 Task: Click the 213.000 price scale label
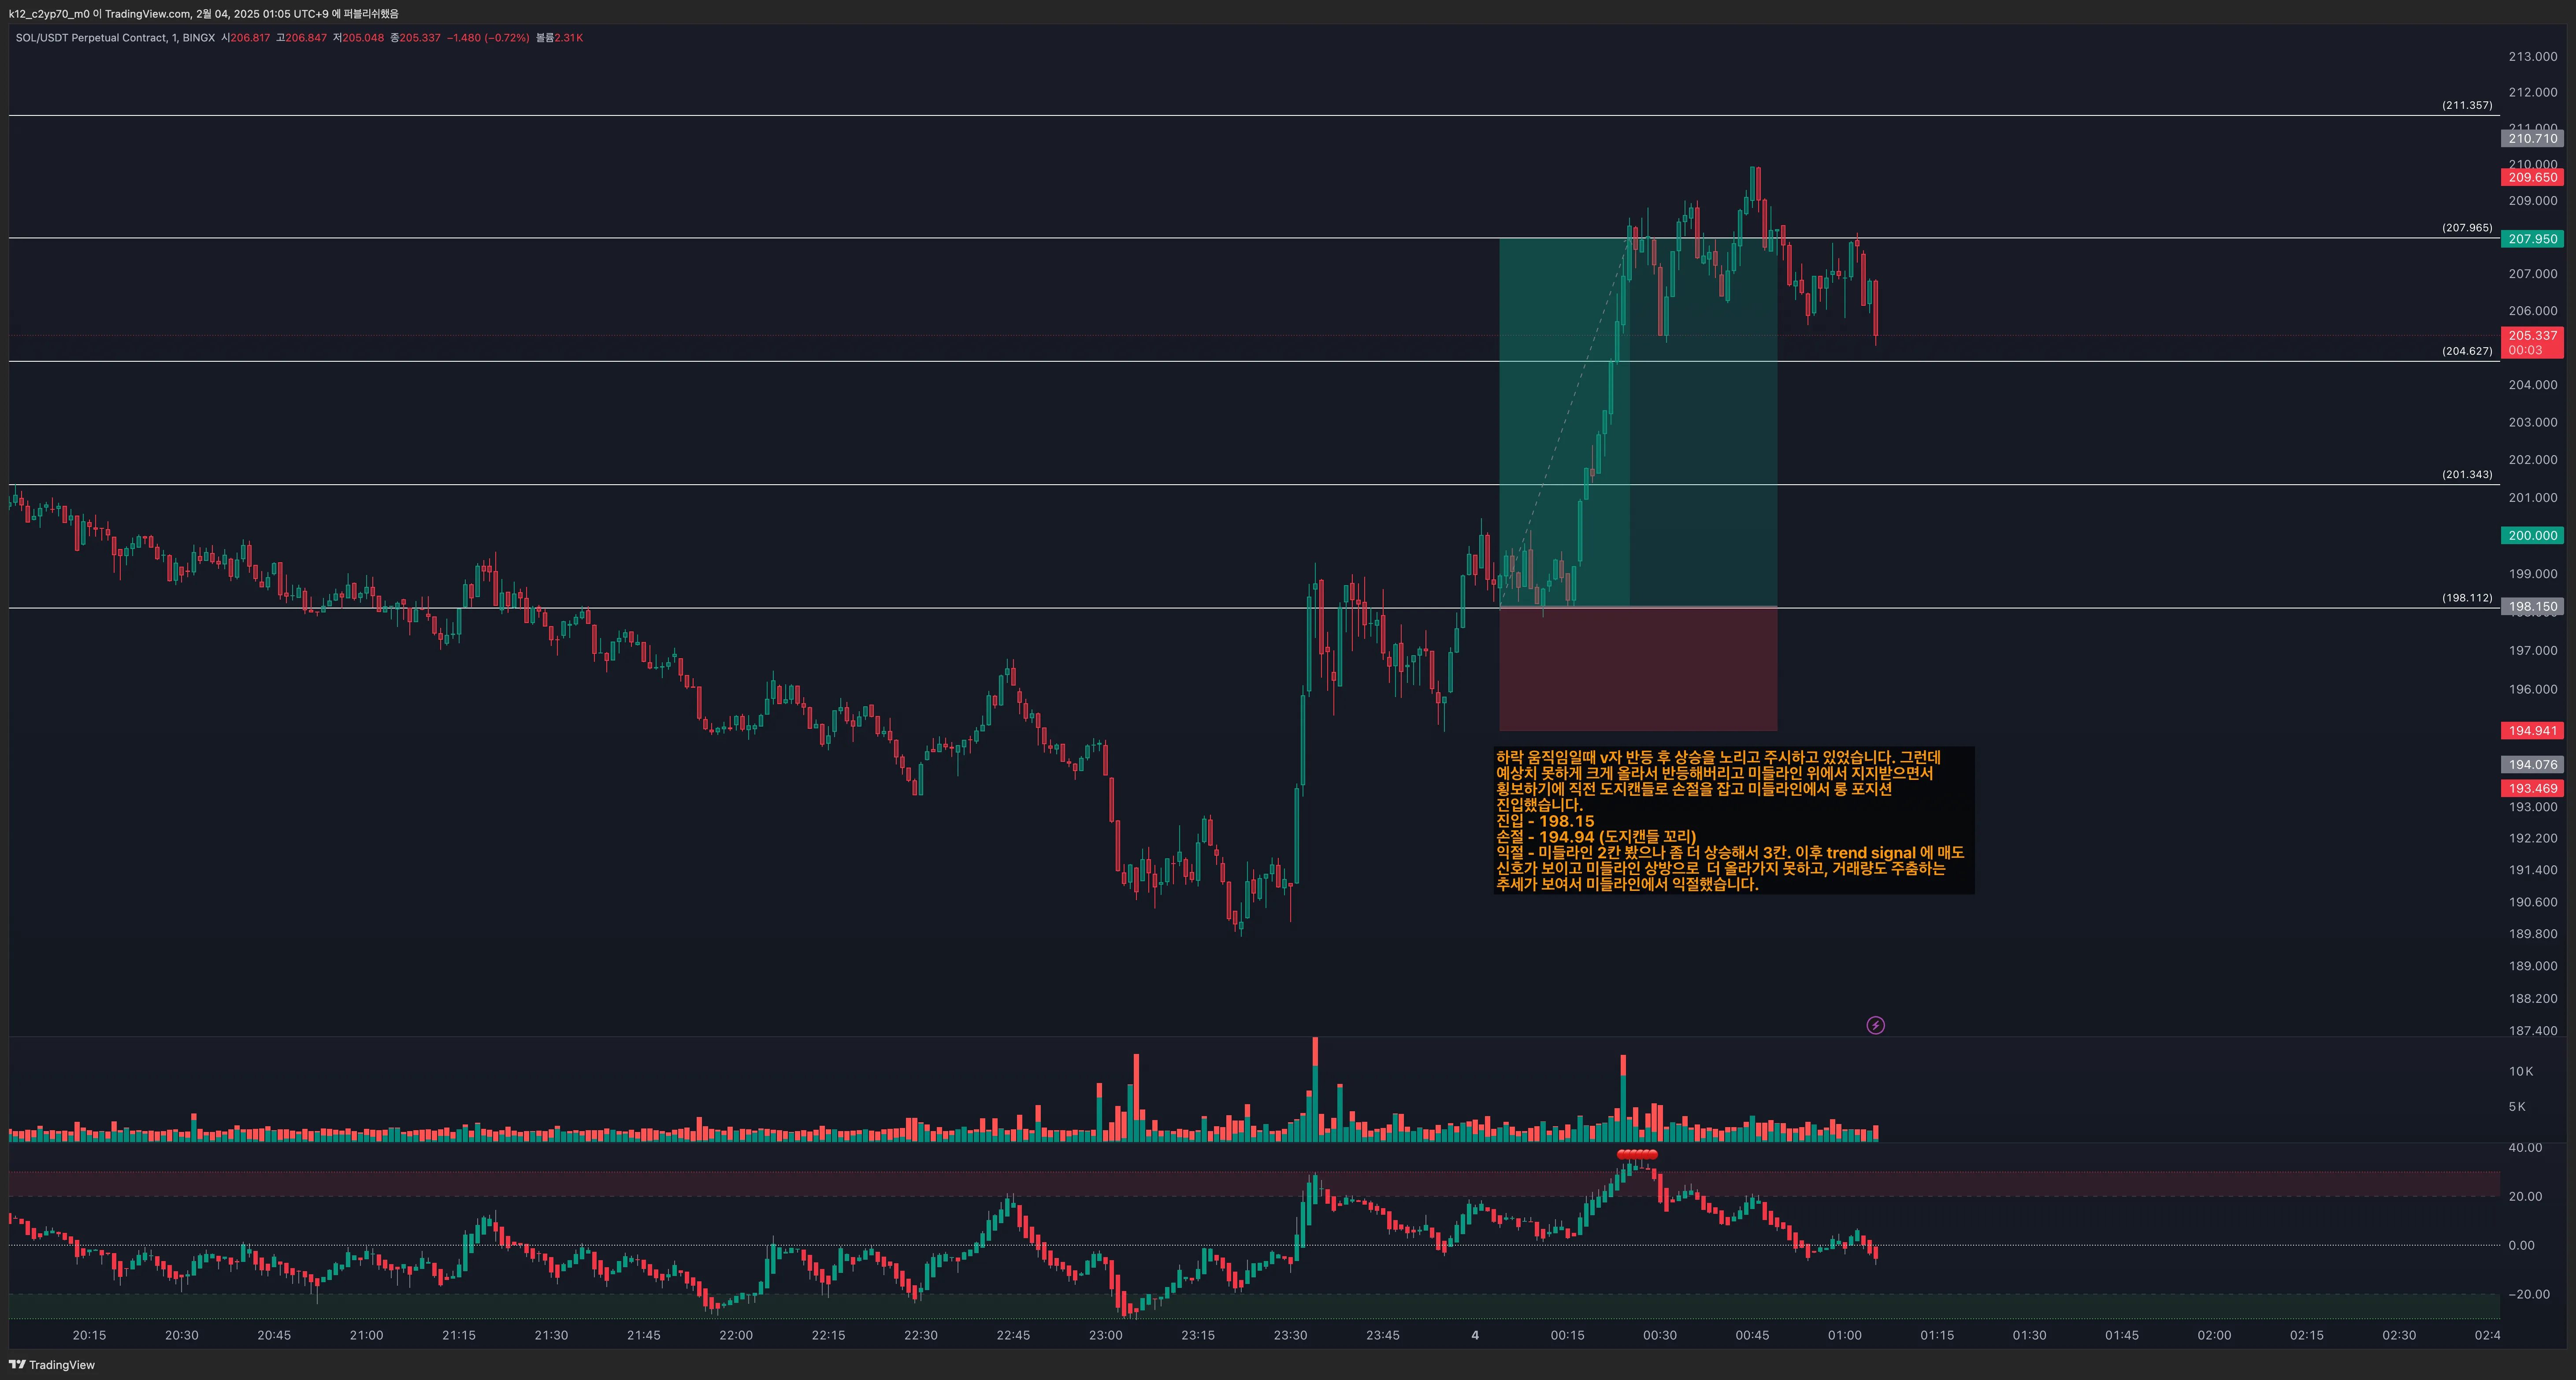tap(2532, 57)
